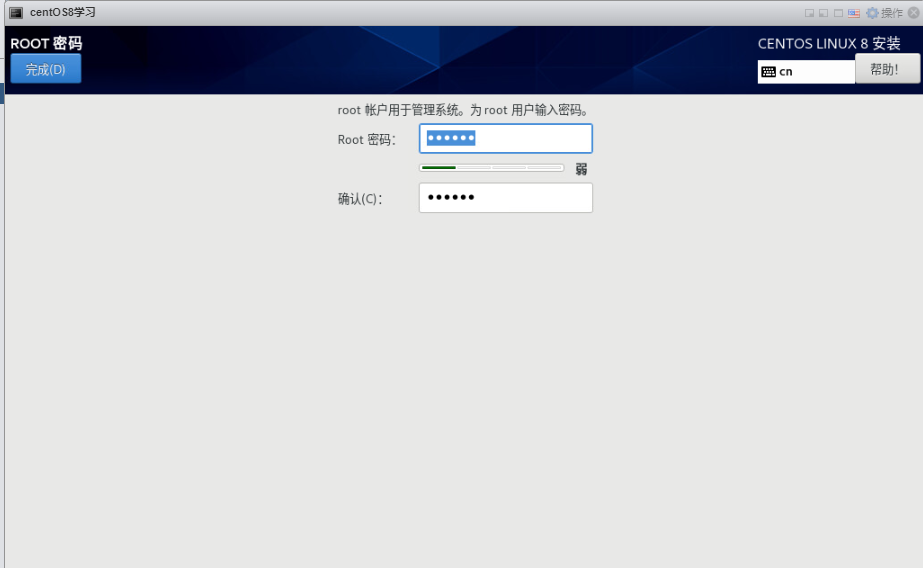Screen dimensions: 923x568
Task: Click the US flag language icon
Action: [x=854, y=13]
